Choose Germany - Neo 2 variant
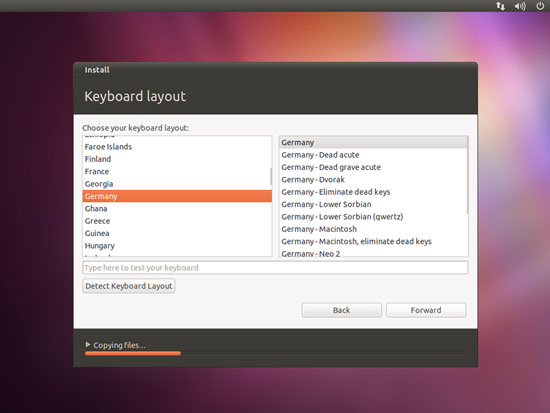This screenshot has width=550, height=413. pyautogui.click(x=373, y=253)
